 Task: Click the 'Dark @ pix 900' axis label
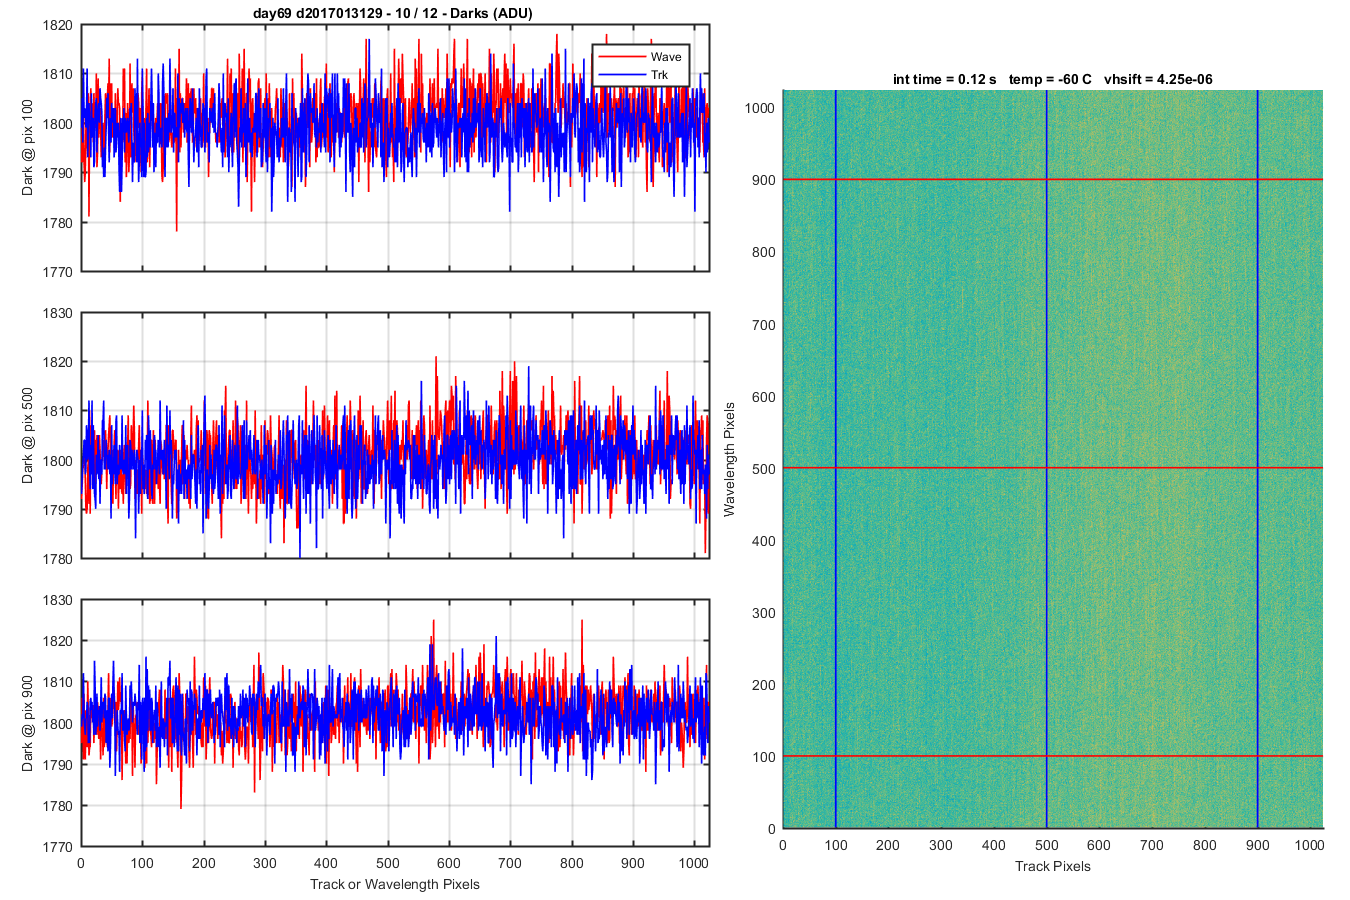click(27, 723)
